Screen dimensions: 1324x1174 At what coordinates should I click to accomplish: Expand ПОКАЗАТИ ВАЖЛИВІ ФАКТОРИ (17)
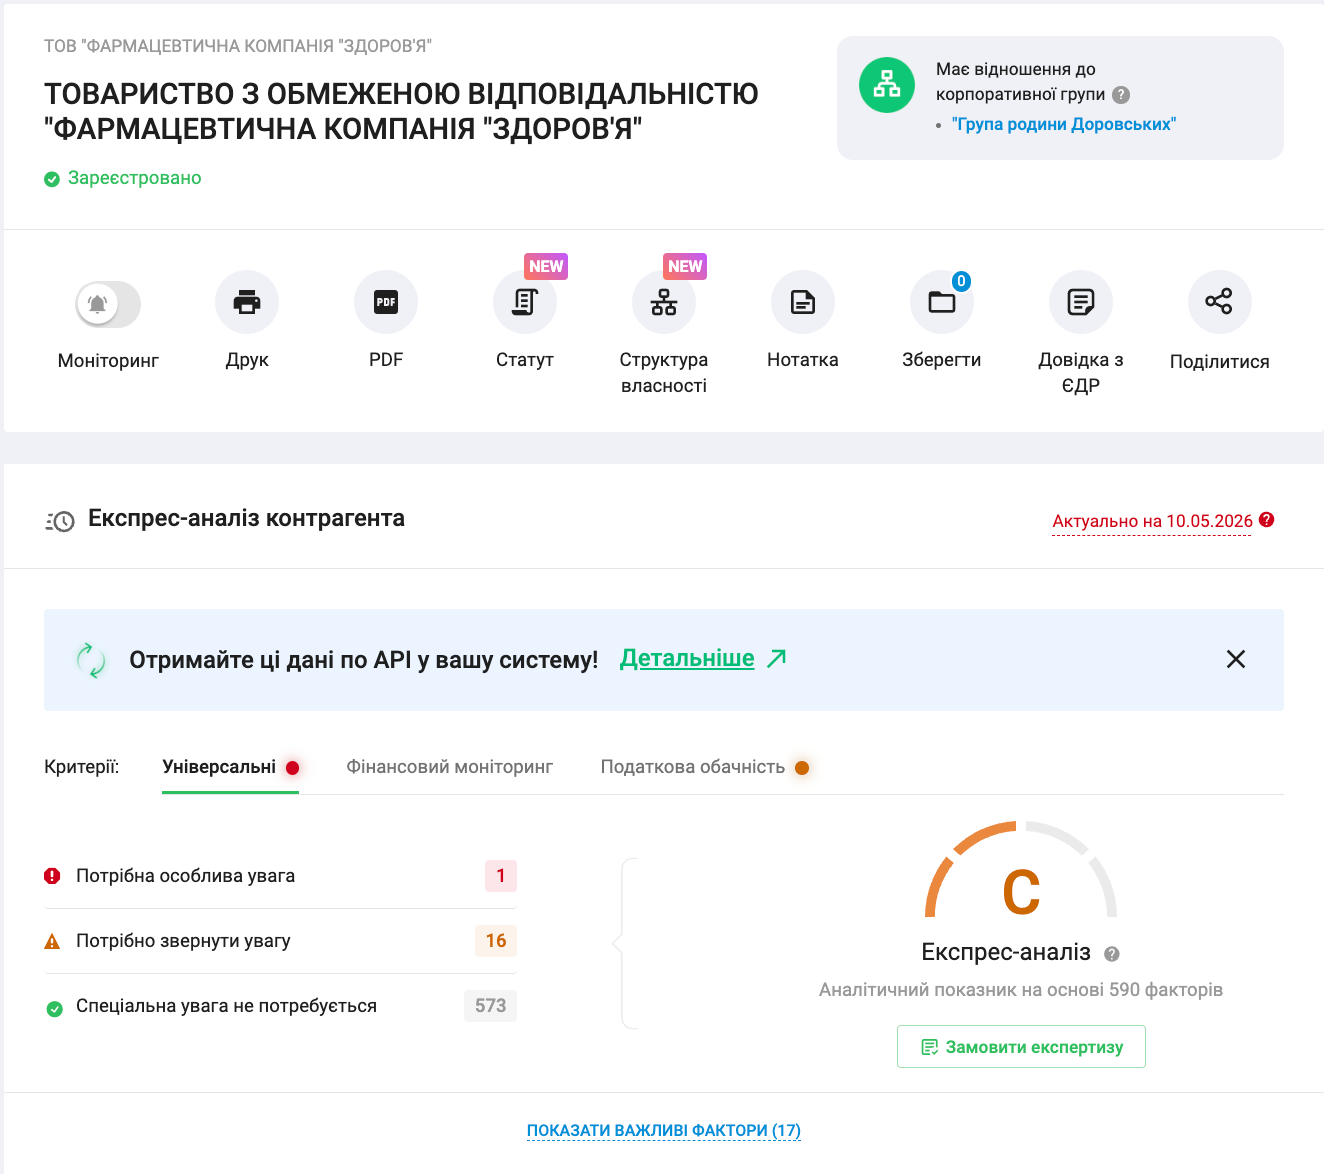(664, 1131)
